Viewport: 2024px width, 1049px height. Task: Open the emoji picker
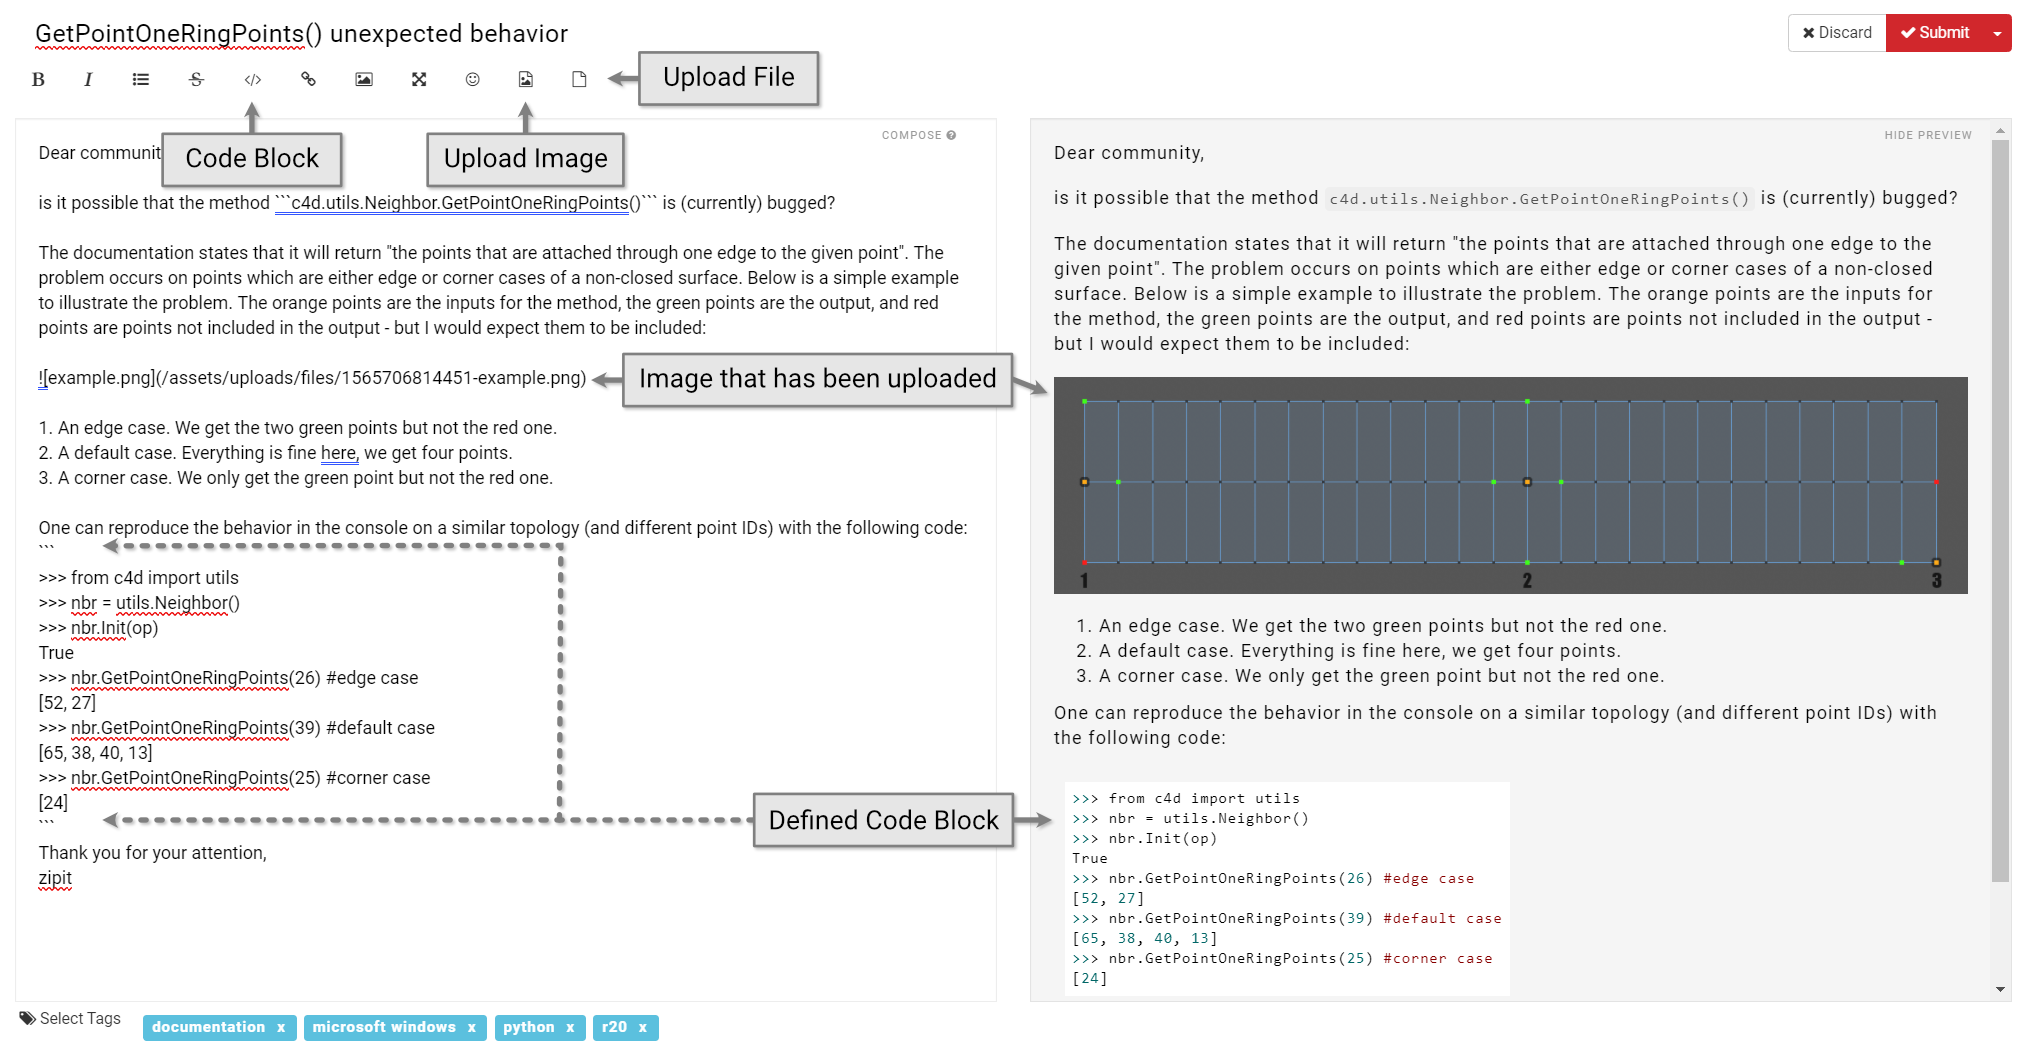click(473, 80)
